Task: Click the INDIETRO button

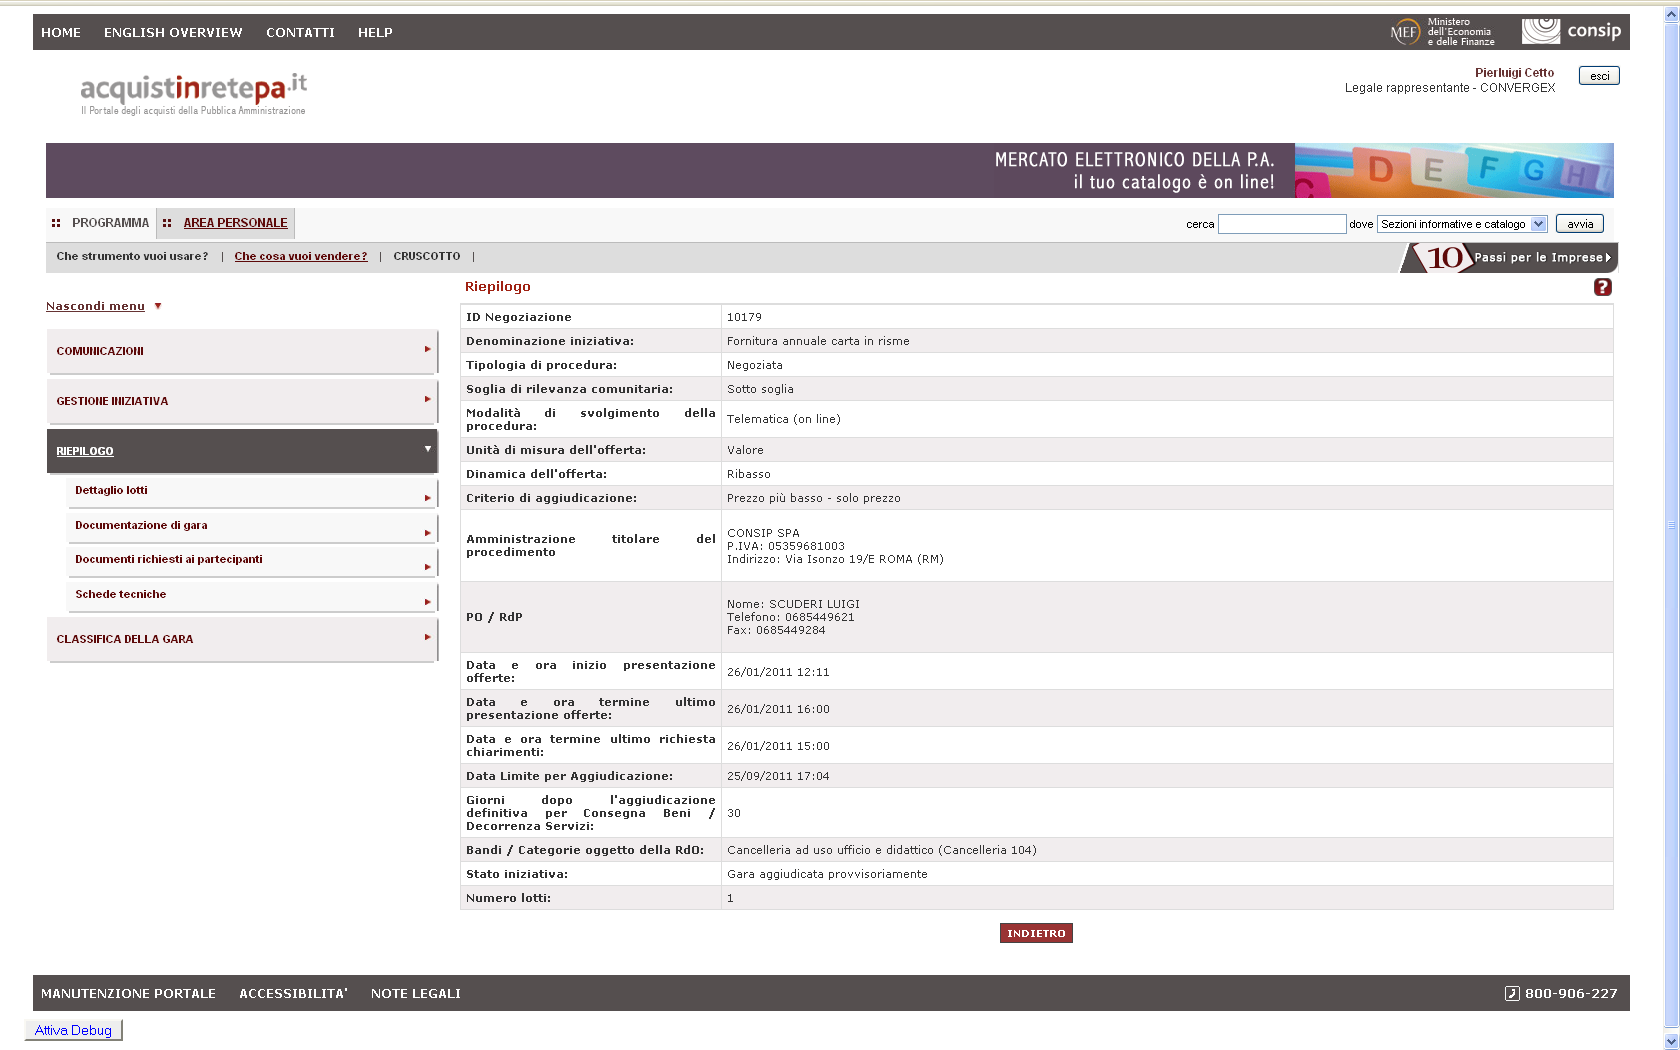Action: pyautogui.click(x=1036, y=933)
